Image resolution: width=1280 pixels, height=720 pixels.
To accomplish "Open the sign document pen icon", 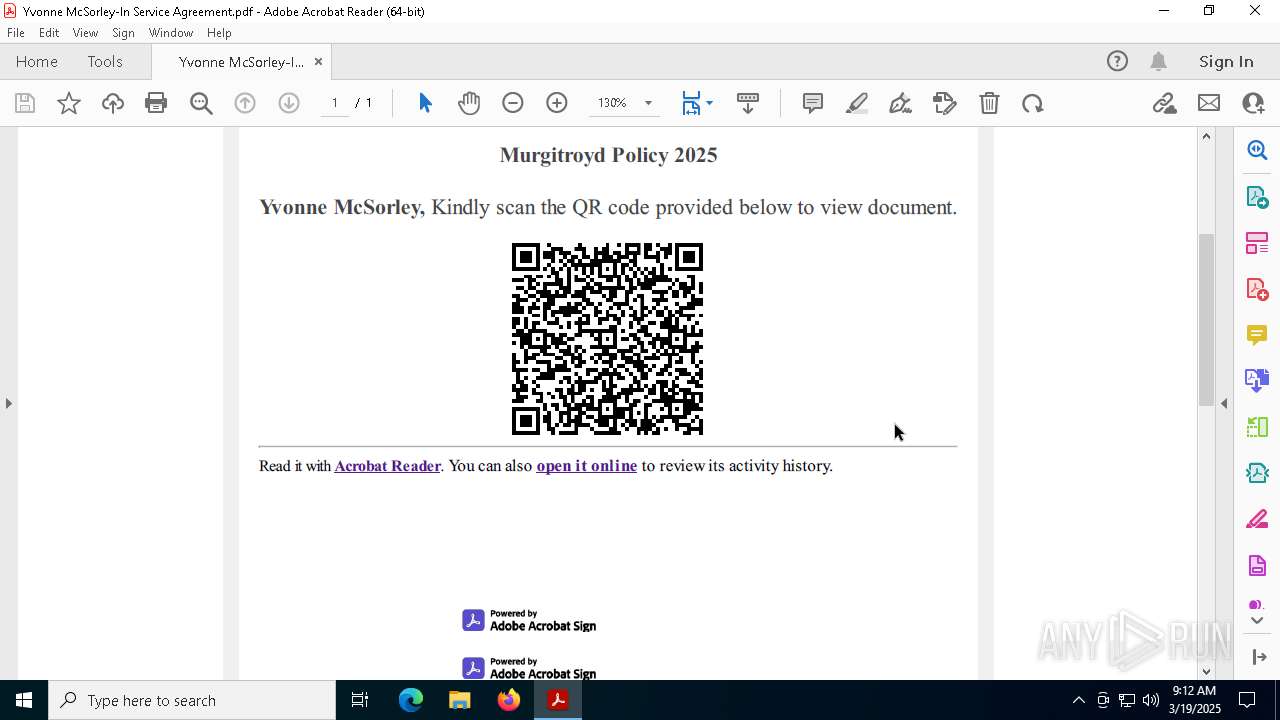I will click(900, 103).
